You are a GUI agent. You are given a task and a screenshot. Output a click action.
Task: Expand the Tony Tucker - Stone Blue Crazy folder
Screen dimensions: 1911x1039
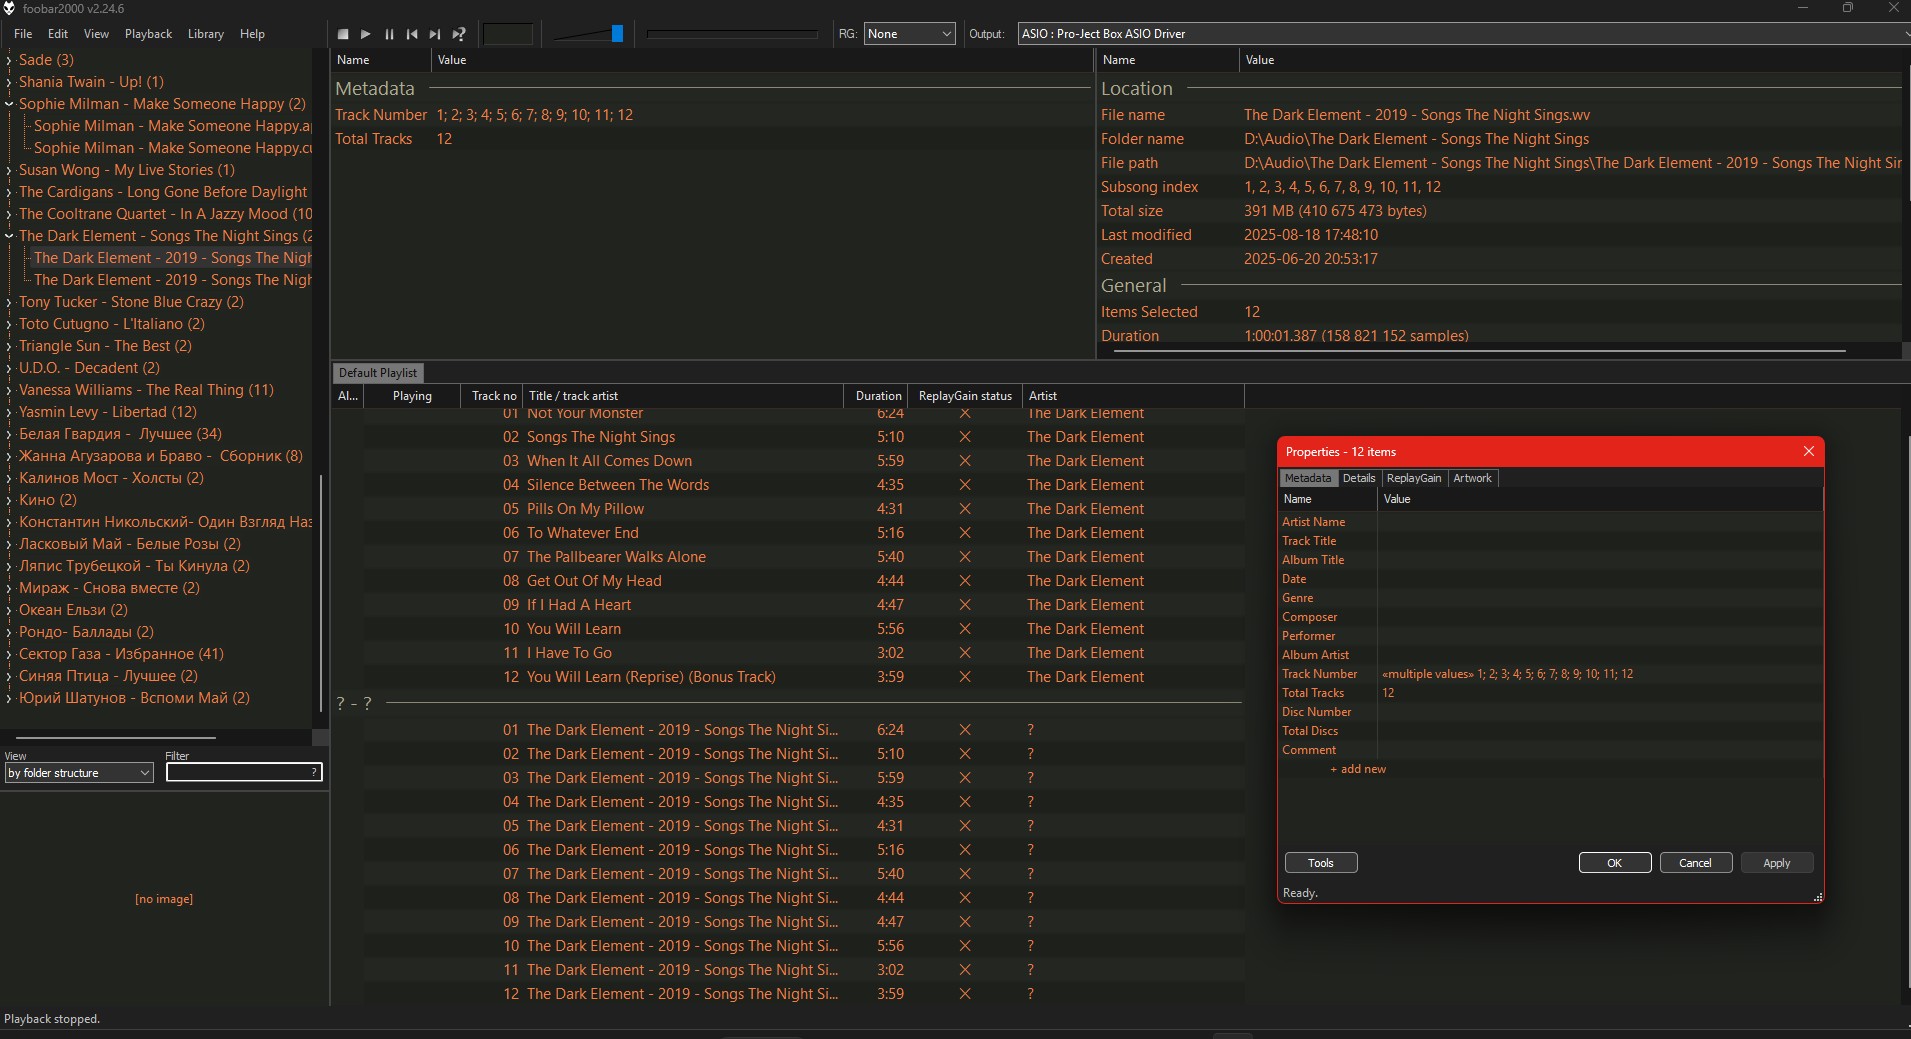pos(9,302)
